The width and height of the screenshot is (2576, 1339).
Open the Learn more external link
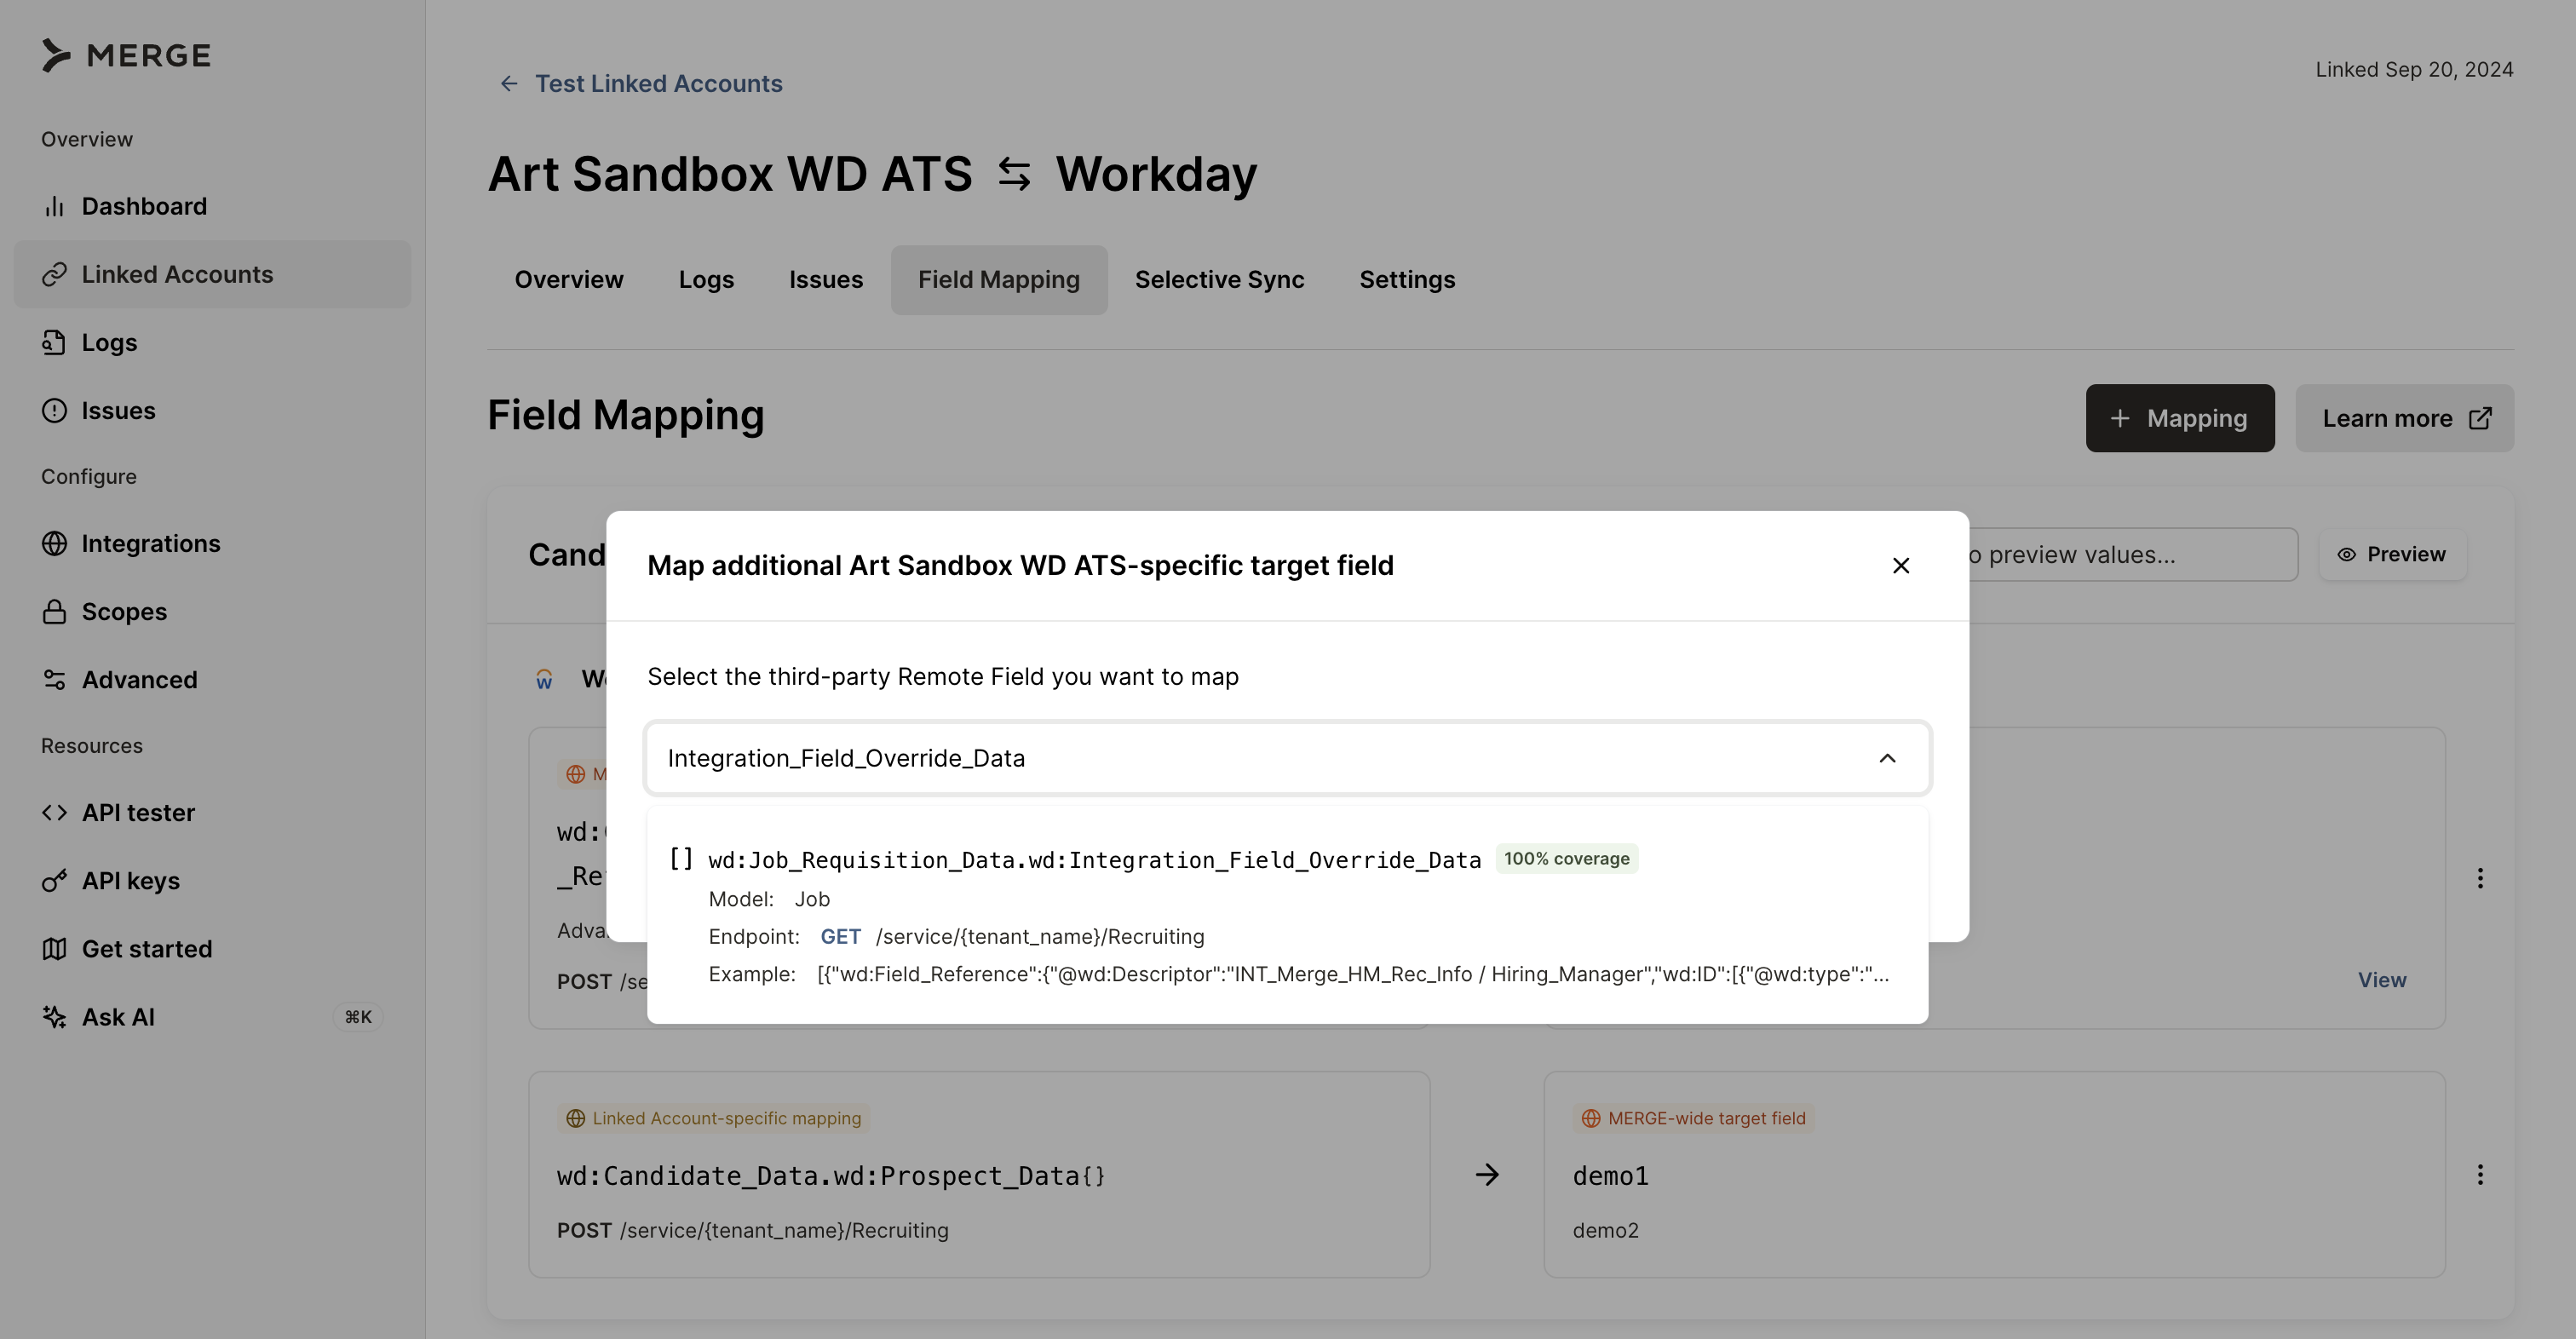tap(2404, 418)
